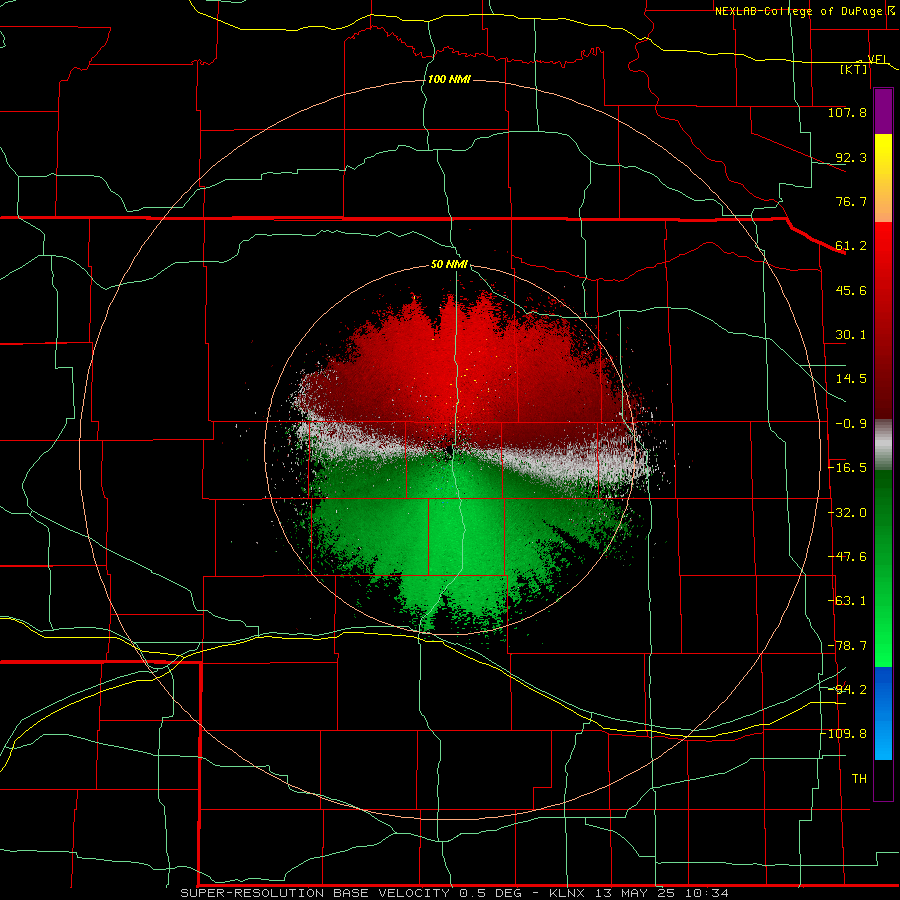900x900 pixels.
Task: Click the -0.9 velocity legend value
Action: coord(851,424)
